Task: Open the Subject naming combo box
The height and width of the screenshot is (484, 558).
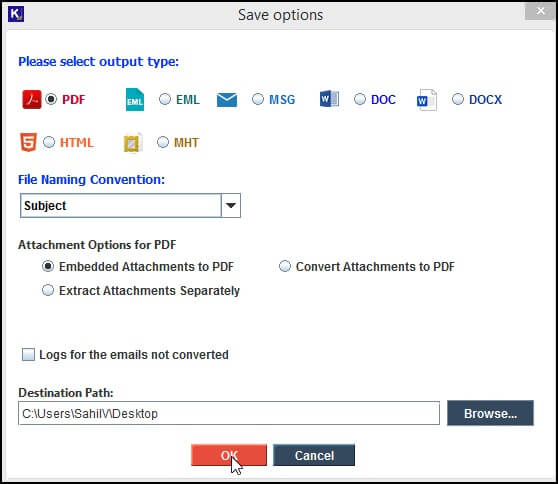Action: click(x=130, y=205)
